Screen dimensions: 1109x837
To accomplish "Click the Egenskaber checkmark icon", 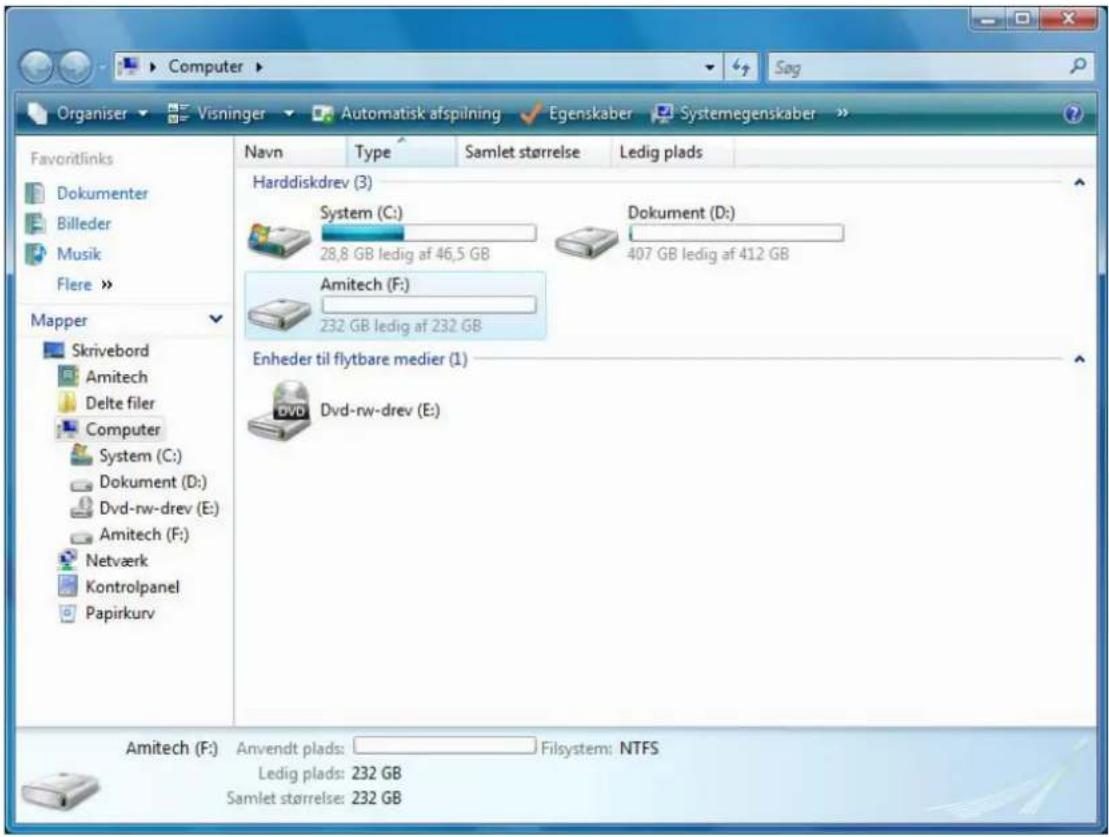I will [x=530, y=114].
